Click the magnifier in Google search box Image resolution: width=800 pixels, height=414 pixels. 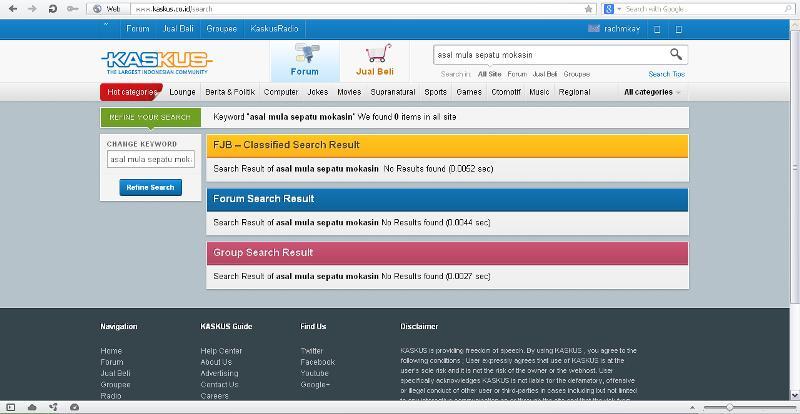tap(789, 9)
